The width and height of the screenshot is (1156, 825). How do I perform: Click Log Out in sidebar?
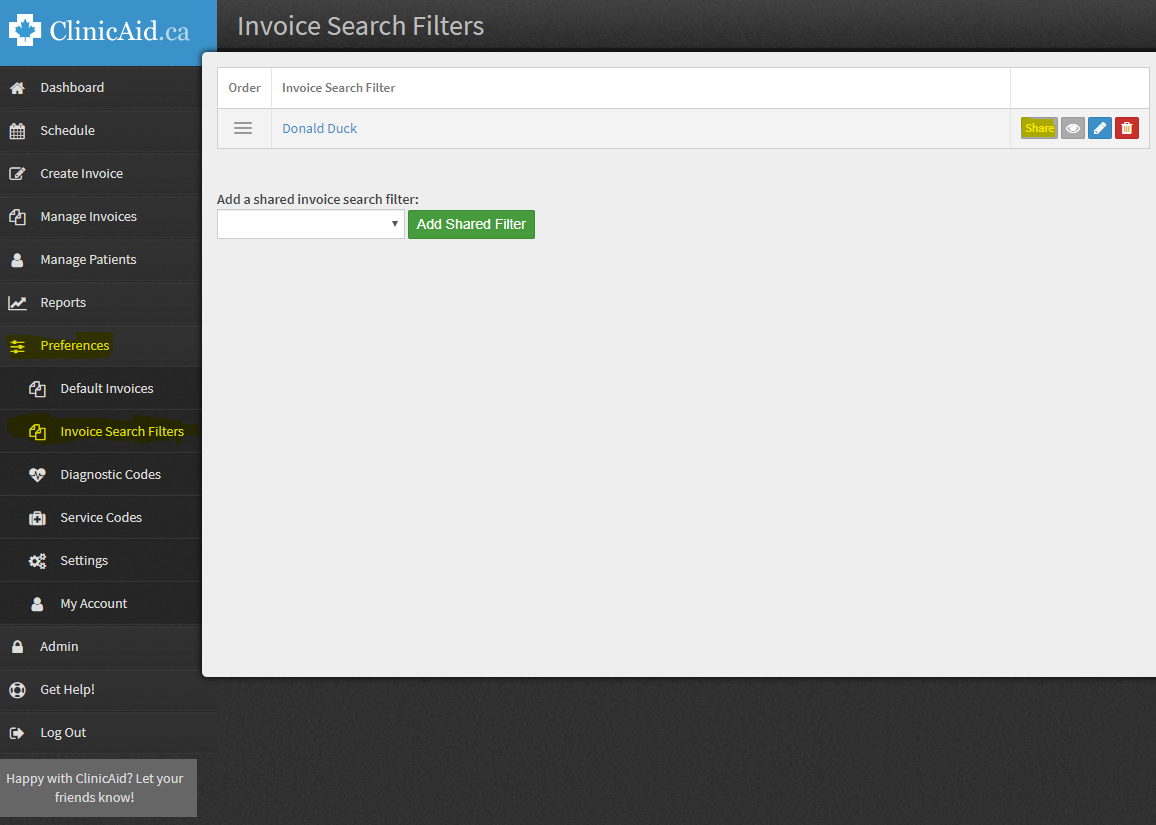(x=101, y=733)
